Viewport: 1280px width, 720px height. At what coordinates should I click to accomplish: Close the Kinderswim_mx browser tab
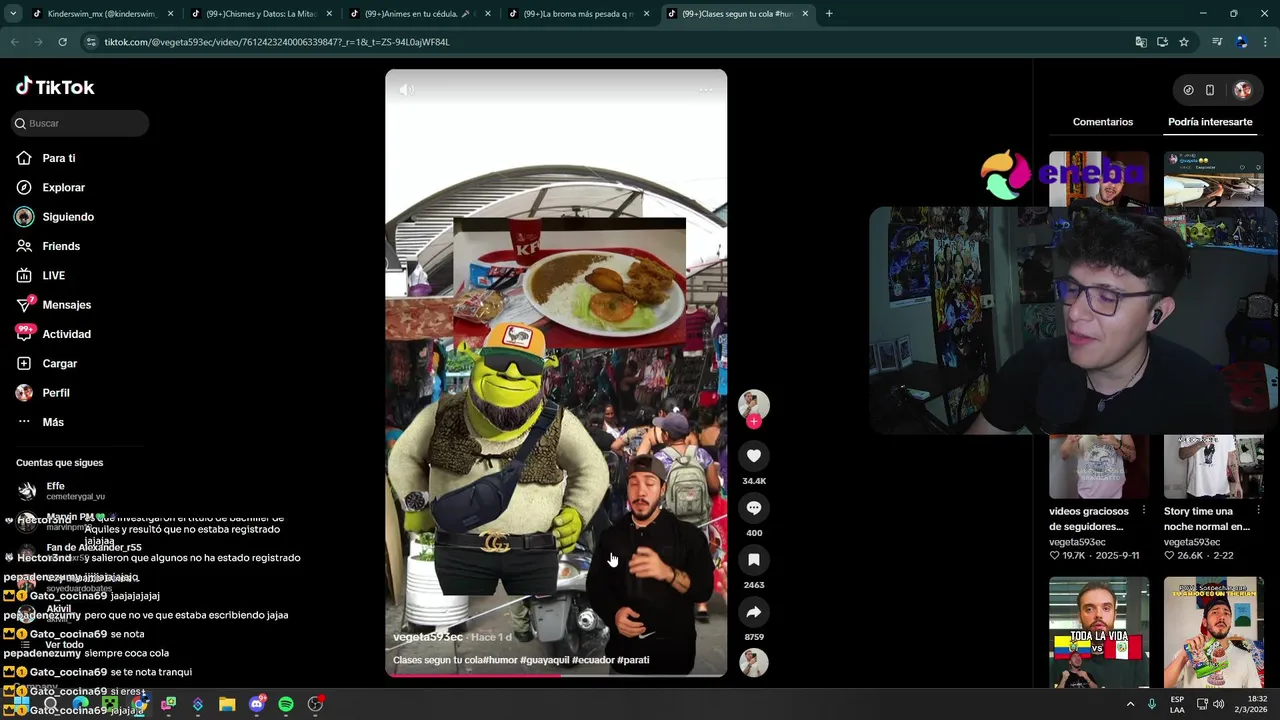[x=170, y=14]
